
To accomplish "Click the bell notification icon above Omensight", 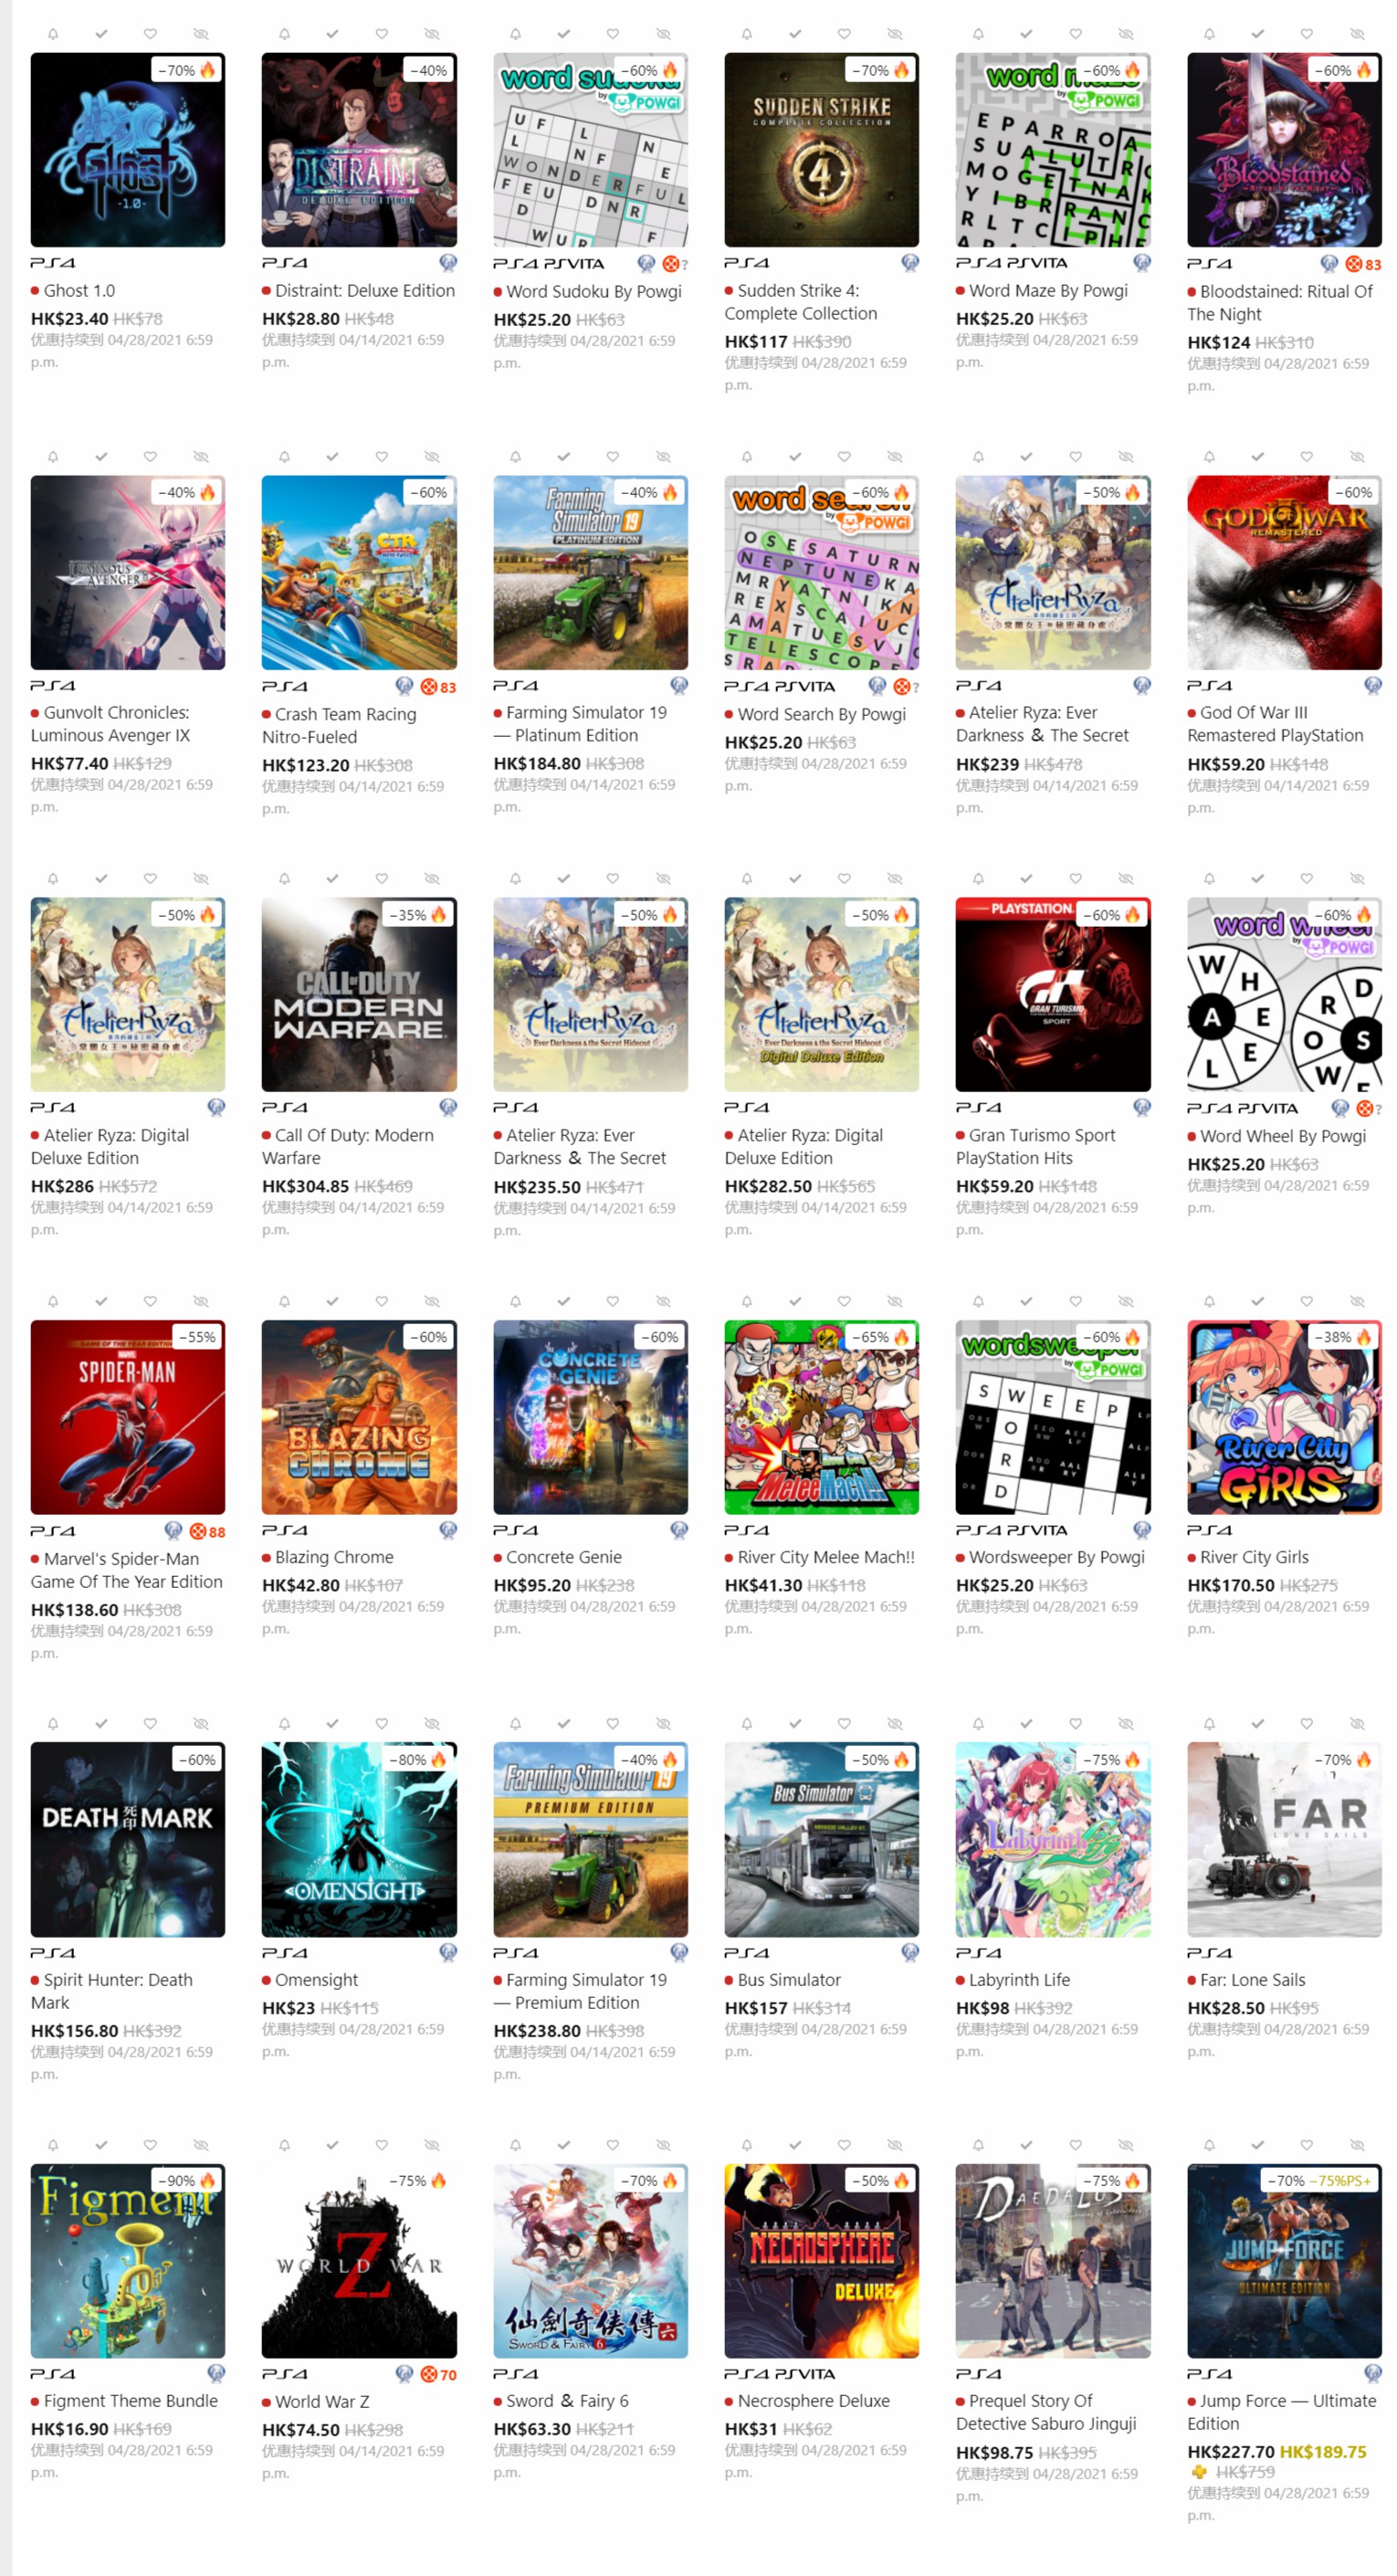I will pos(284,1724).
